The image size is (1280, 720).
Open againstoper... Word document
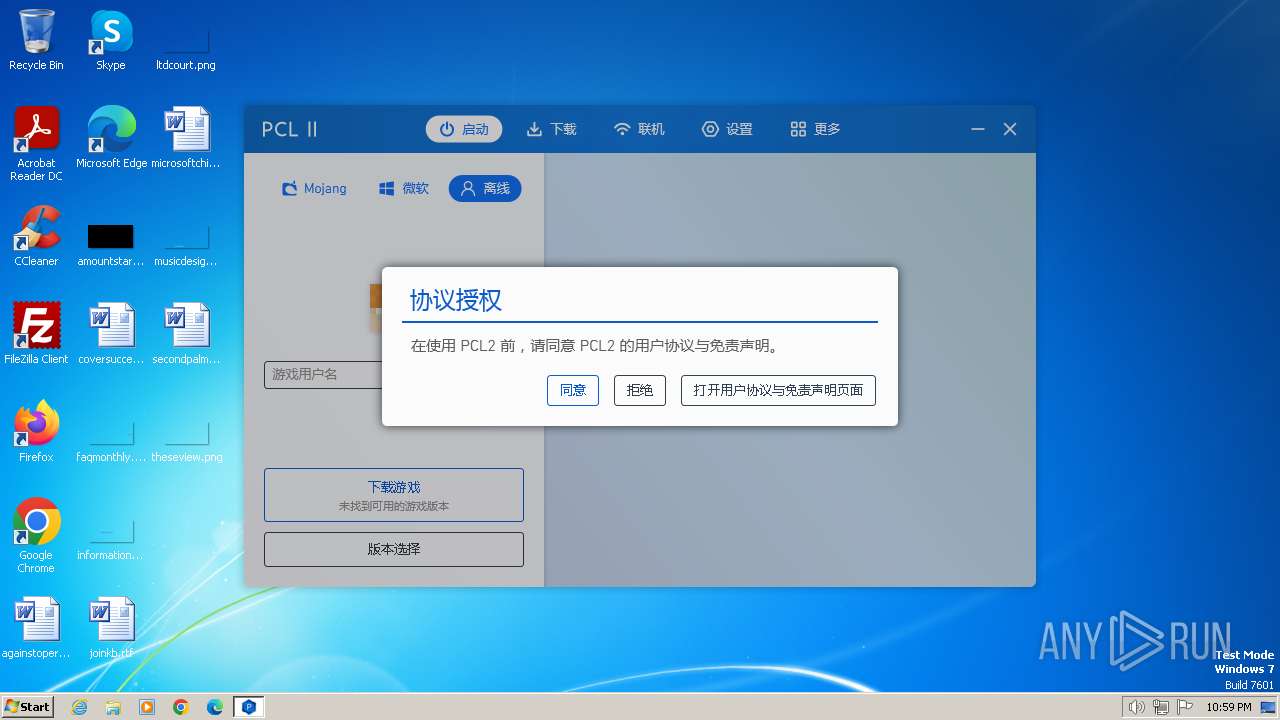36,628
